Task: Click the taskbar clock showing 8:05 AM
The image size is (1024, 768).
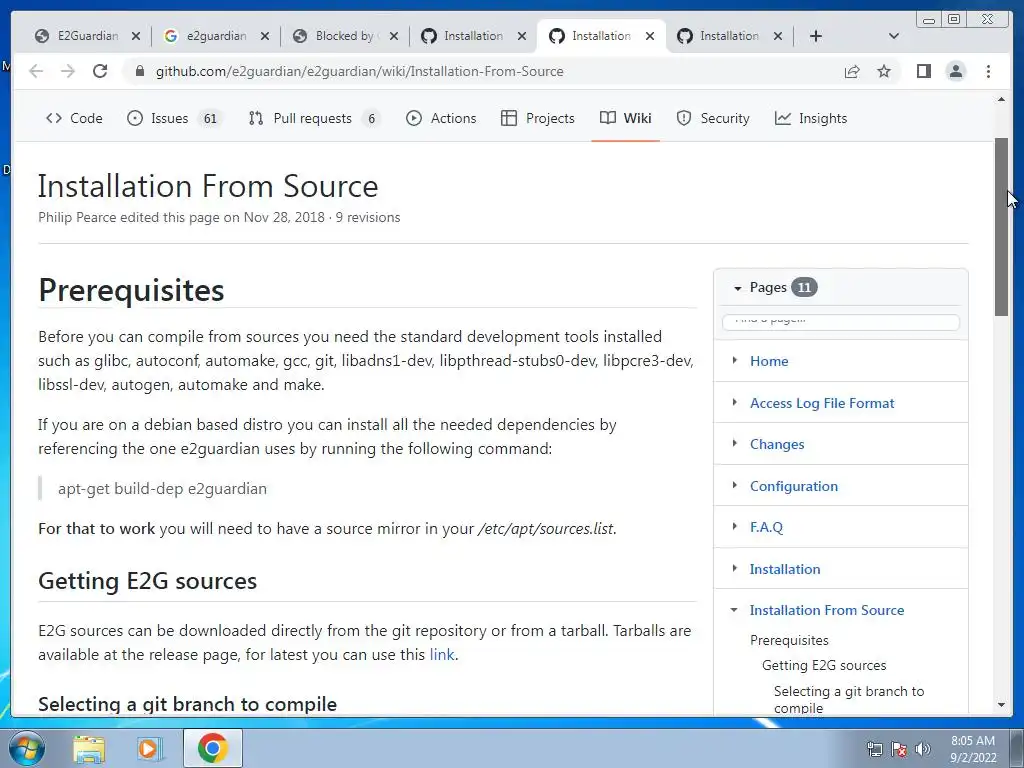Action: (972, 749)
